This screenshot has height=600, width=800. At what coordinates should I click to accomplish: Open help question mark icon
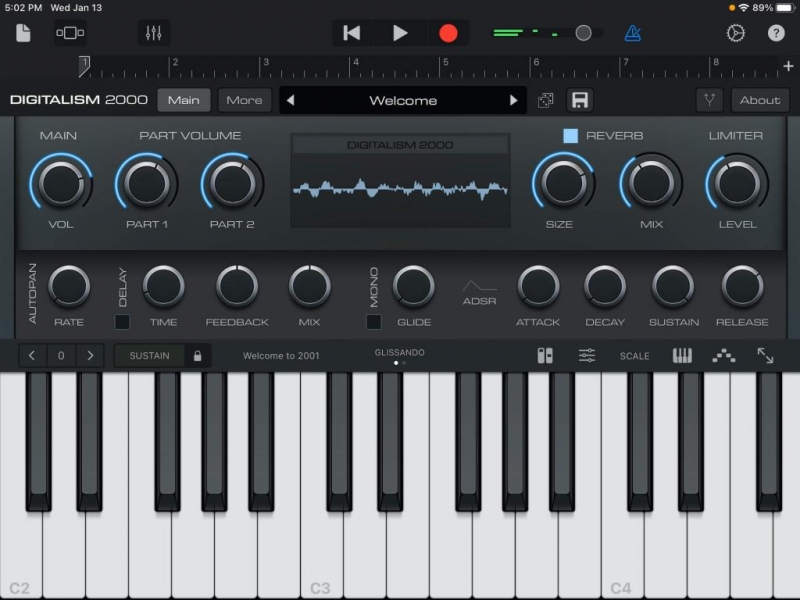click(x=776, y=33)
